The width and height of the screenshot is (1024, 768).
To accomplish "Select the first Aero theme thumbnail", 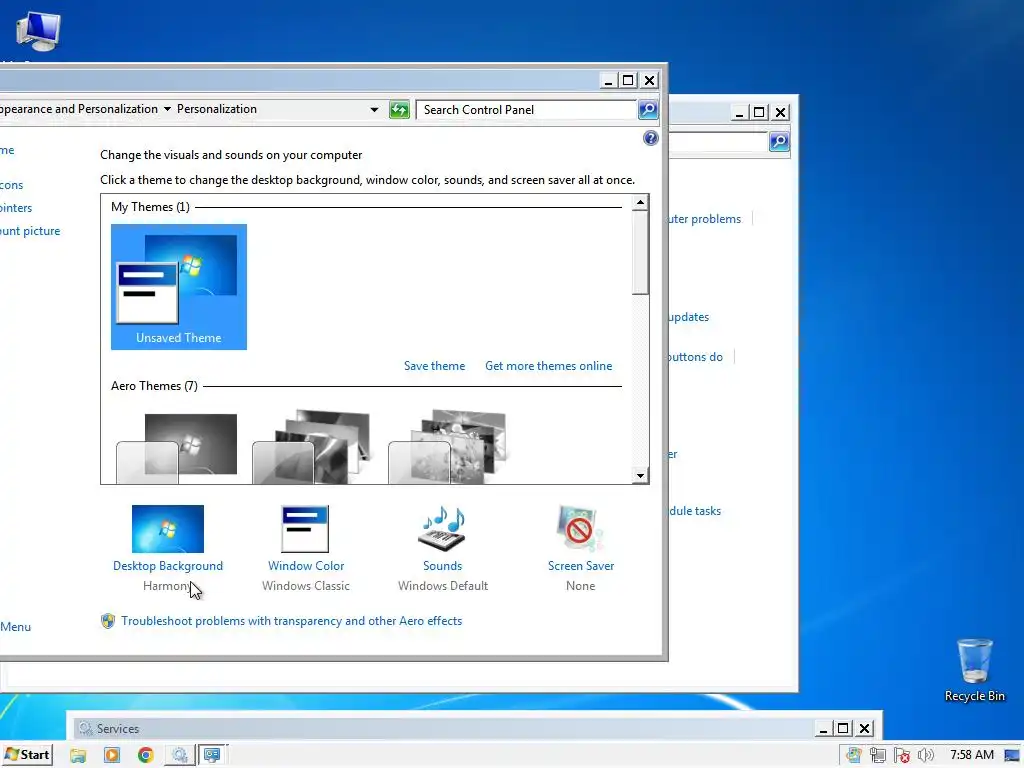I will coord(177,448).
